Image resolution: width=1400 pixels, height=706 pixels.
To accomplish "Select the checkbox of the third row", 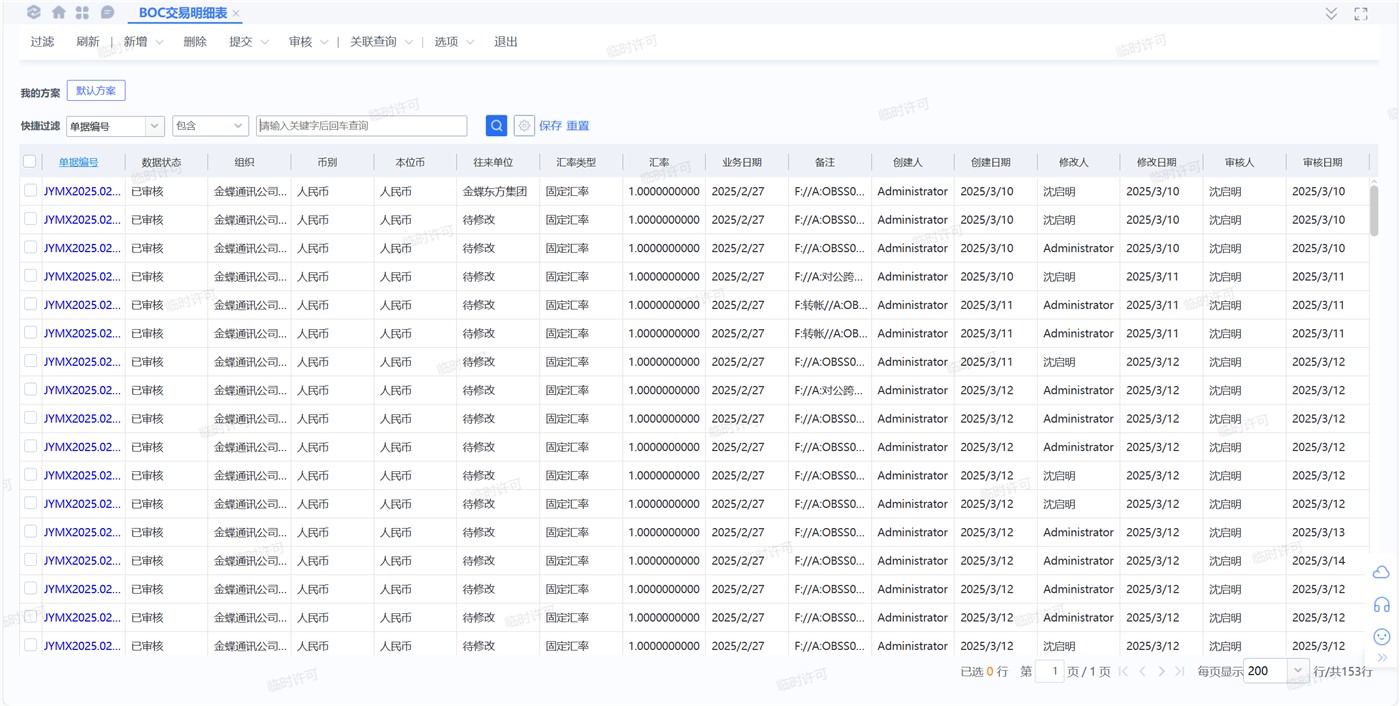I will pyautogui.click(x=30, y=248).
